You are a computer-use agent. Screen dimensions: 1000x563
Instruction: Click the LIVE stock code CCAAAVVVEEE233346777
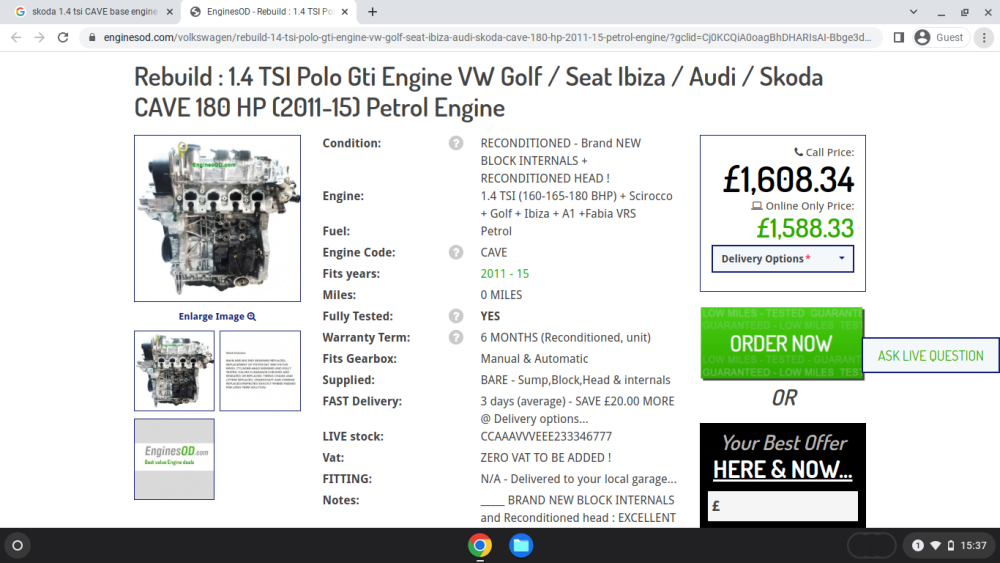pyautogui.click(x=546, y=437)
